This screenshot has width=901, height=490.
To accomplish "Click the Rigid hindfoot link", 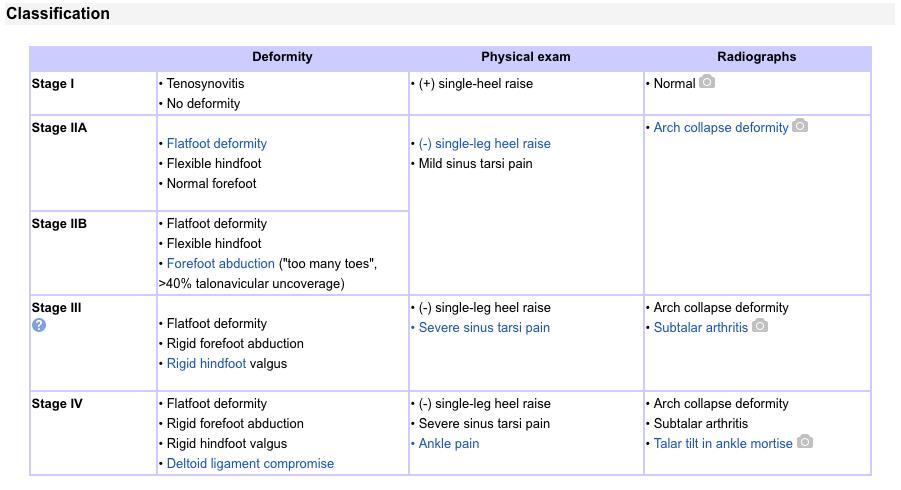I will [206, 363].
